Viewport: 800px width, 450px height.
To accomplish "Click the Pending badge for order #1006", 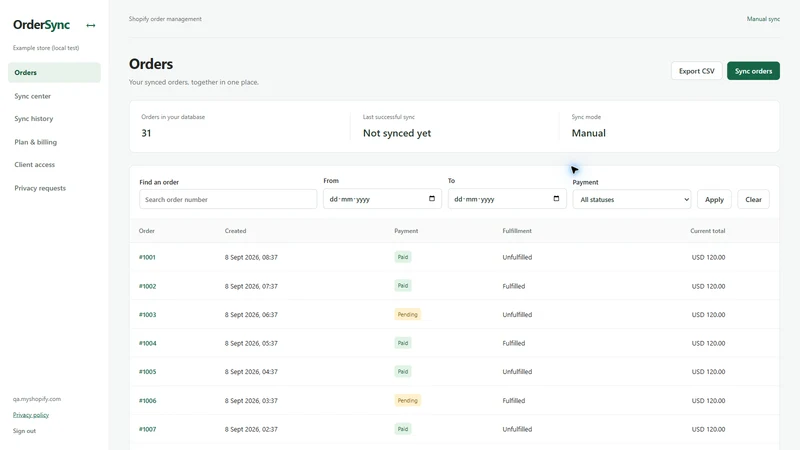I will pyautogui.click(x=408, y=401).
